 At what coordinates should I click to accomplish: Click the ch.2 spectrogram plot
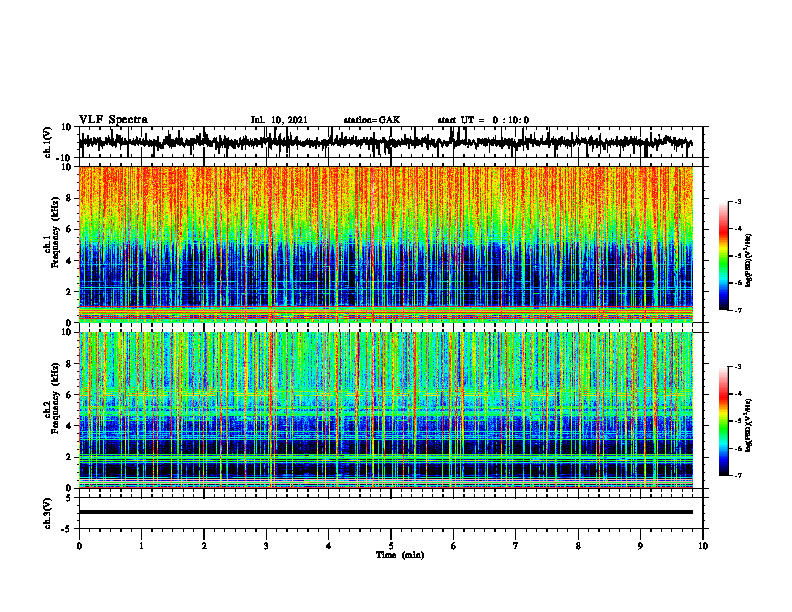pyautogui.click(x=386, y=410)
